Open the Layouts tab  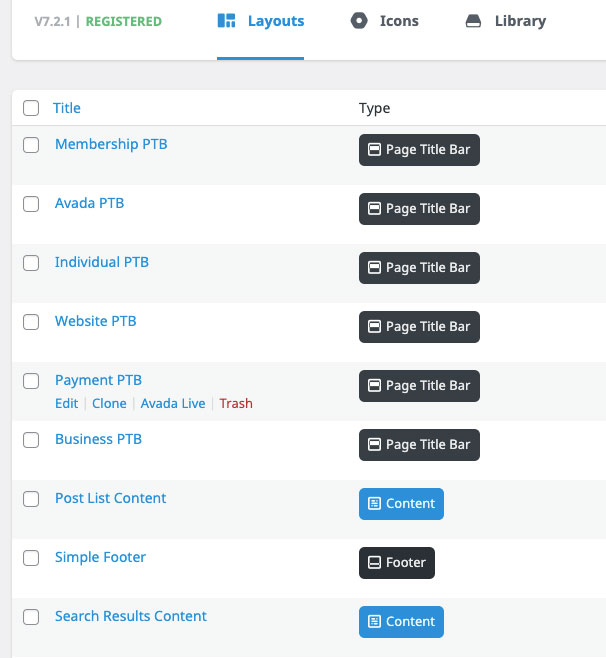pos(261,21)
